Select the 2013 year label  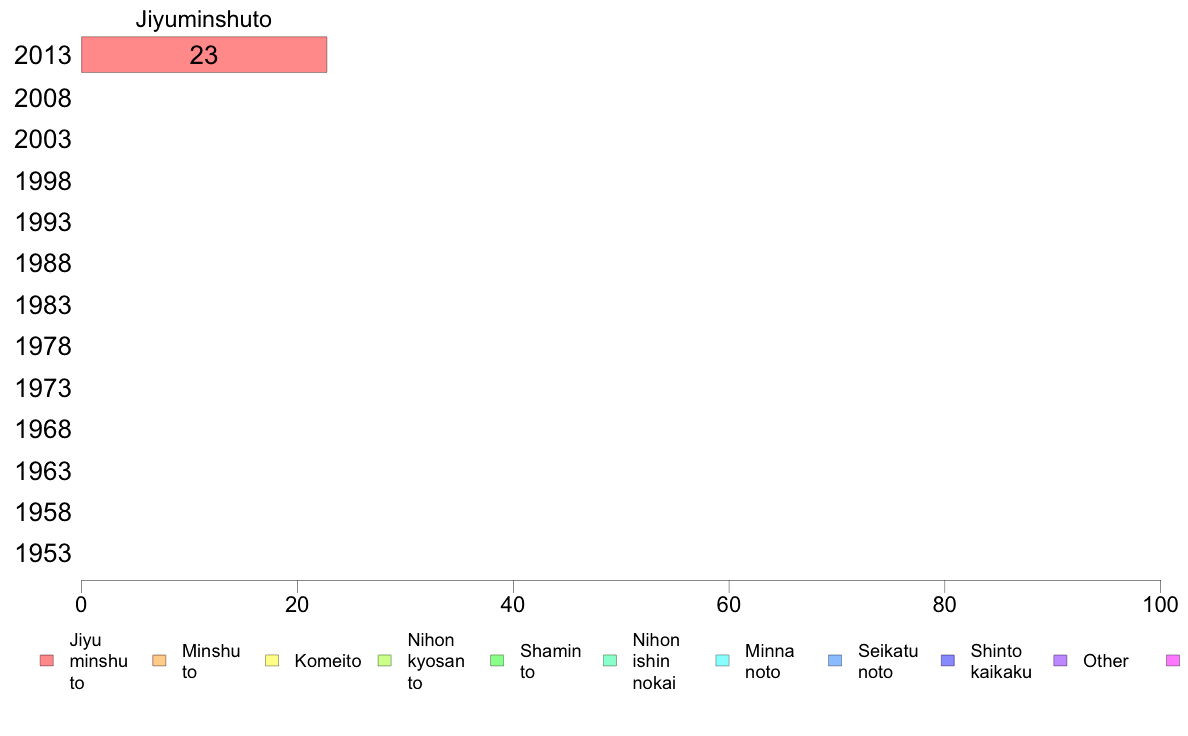click(x=42, y=55)
